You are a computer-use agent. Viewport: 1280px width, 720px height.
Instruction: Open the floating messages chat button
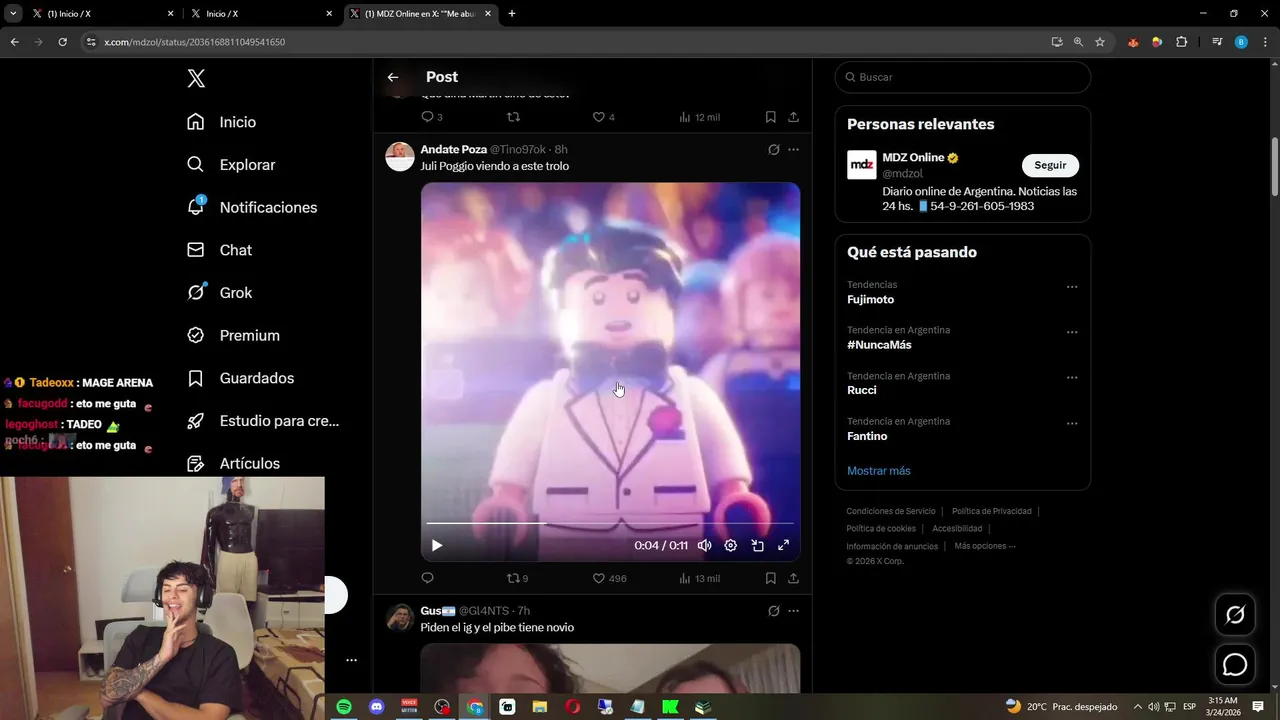point(1235,665)
